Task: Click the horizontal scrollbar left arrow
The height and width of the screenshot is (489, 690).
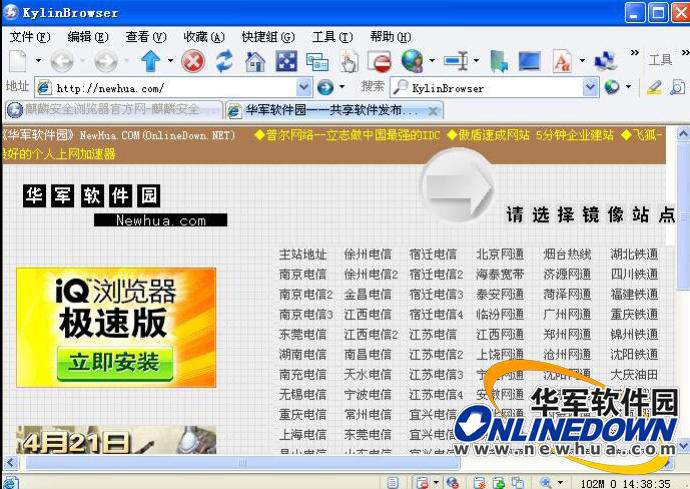Action: (x=11, y=463)
